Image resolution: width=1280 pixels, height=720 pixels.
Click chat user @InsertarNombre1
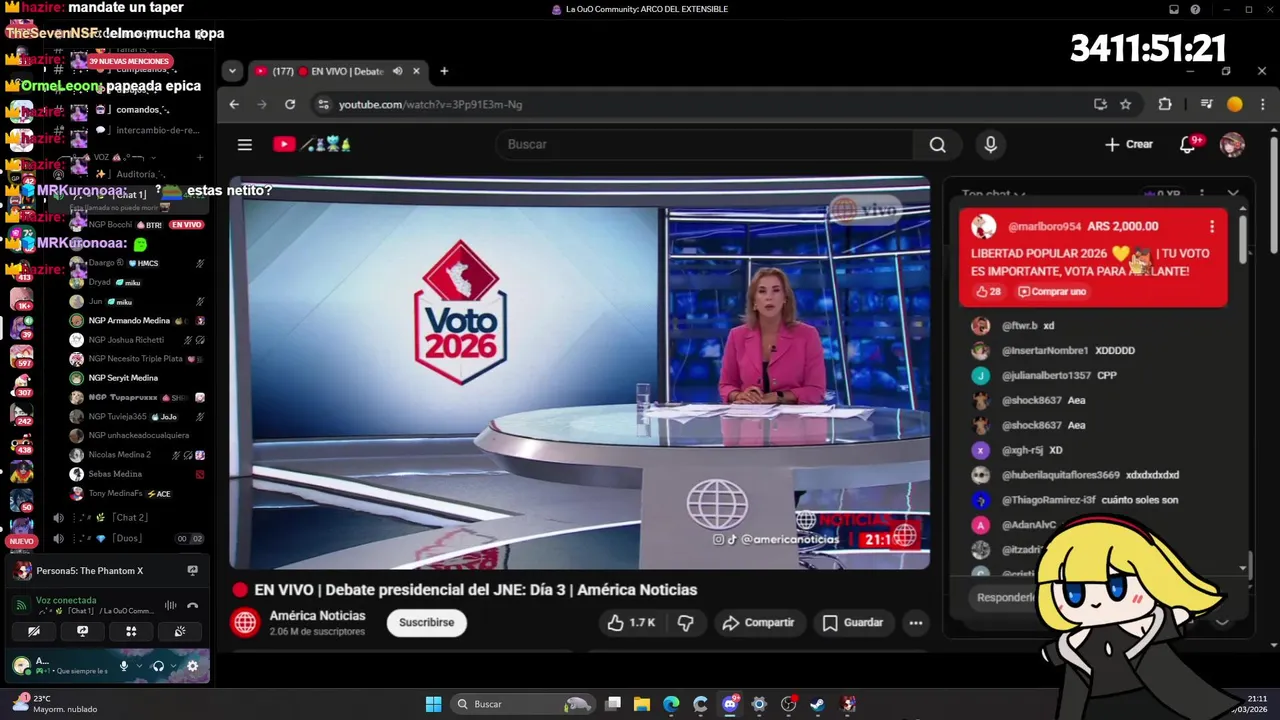click(x=1045, y=351)
